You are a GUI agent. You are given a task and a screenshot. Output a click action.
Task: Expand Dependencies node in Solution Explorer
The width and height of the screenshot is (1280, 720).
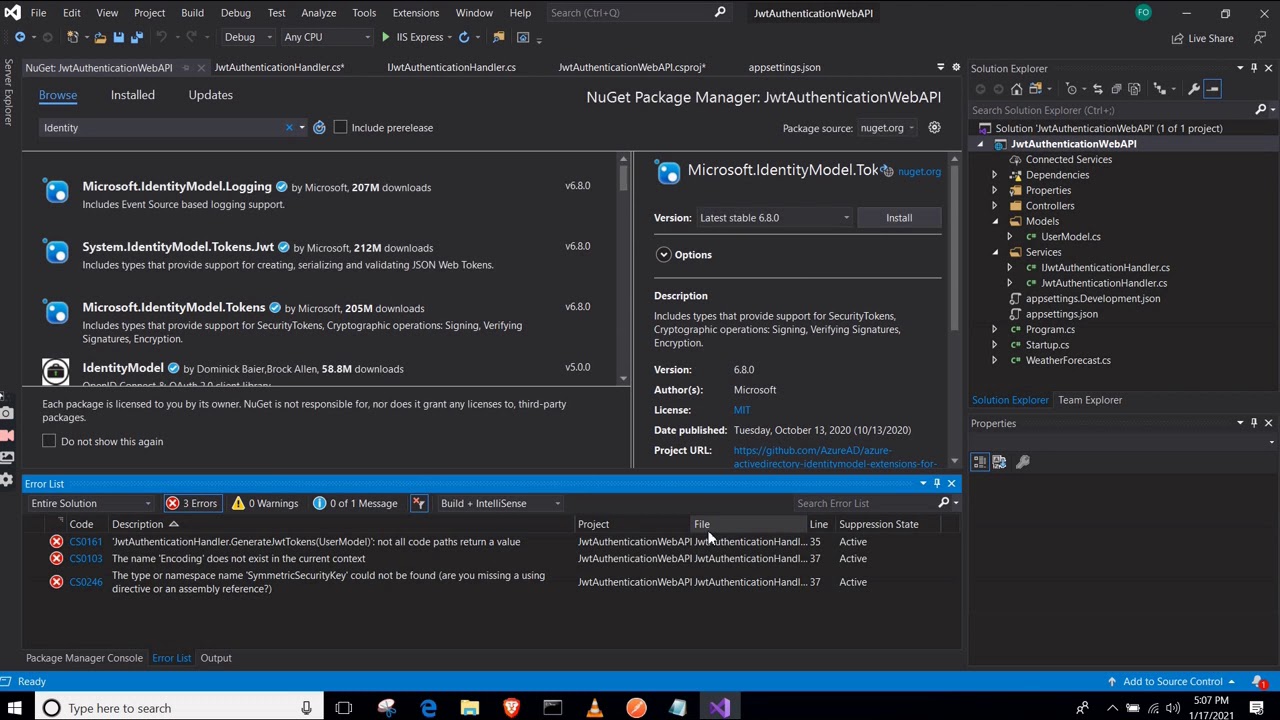point(994,175)
